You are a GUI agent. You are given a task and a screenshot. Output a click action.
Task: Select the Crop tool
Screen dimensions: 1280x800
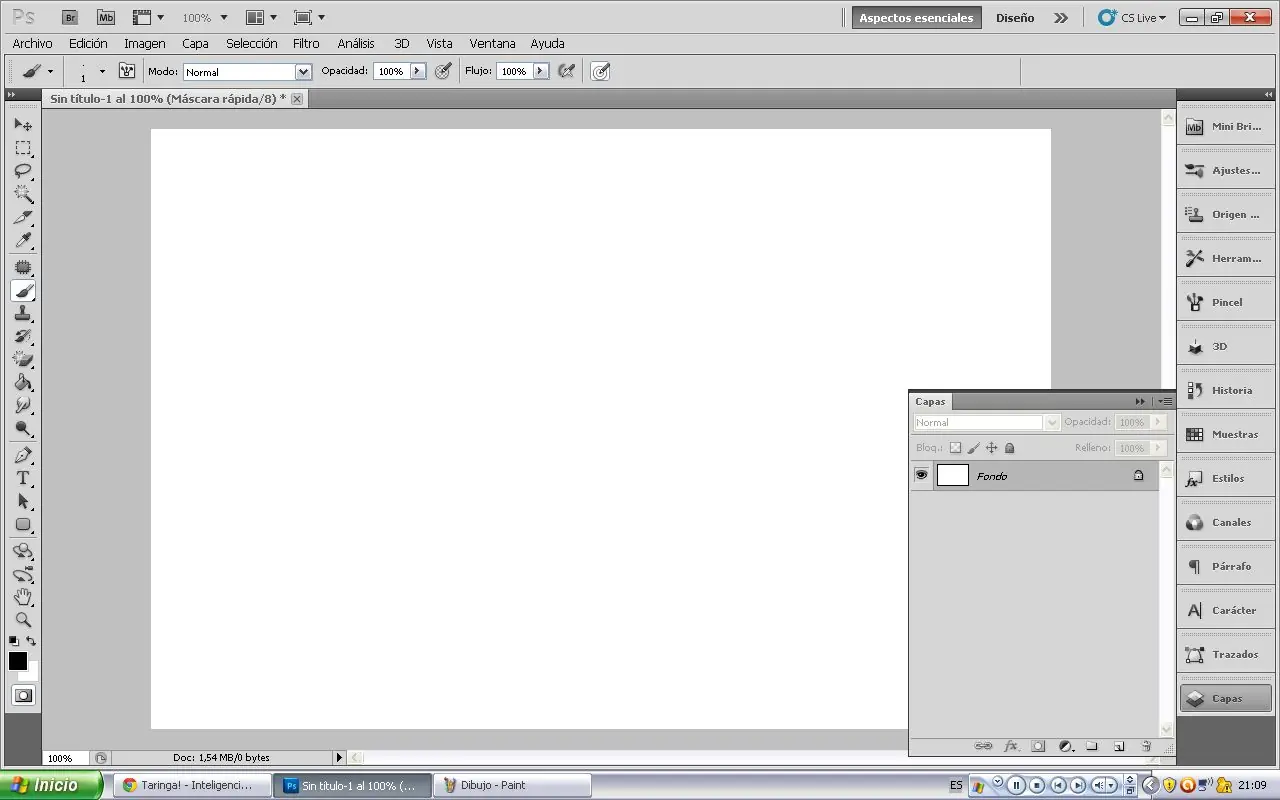[x=23, y=217]
